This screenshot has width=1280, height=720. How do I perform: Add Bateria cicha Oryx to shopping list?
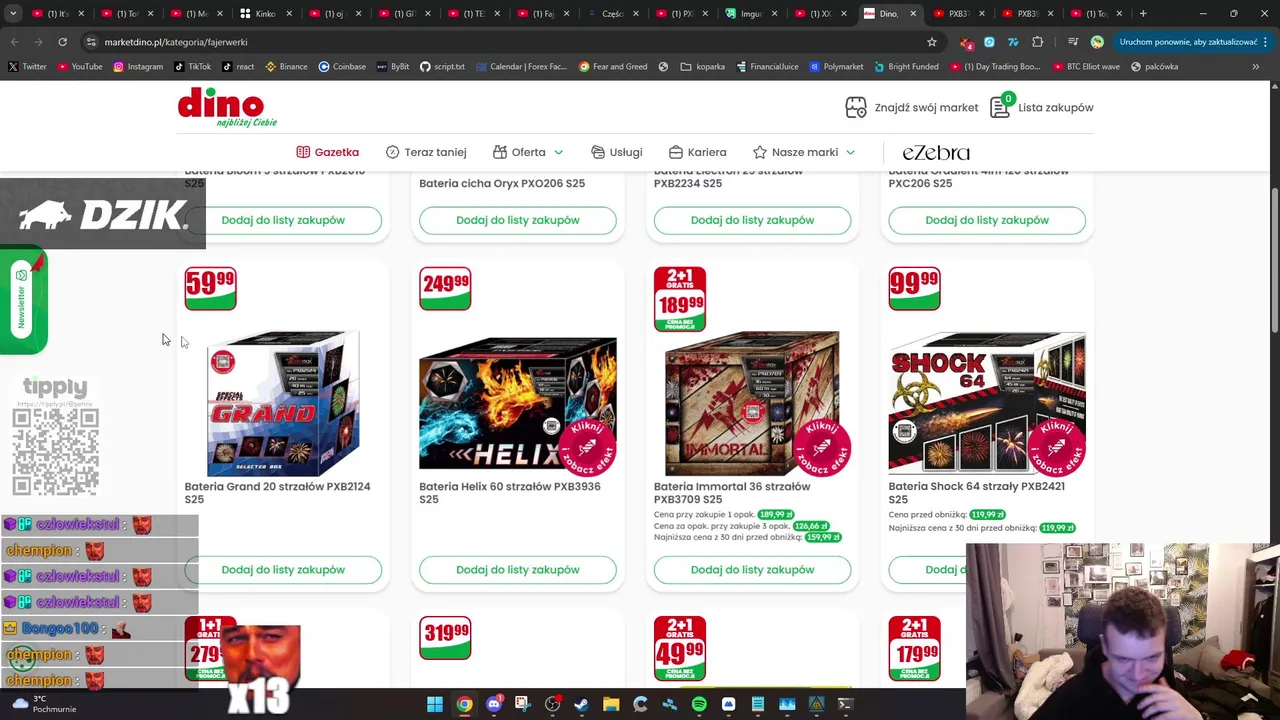(x=518, y=220)
